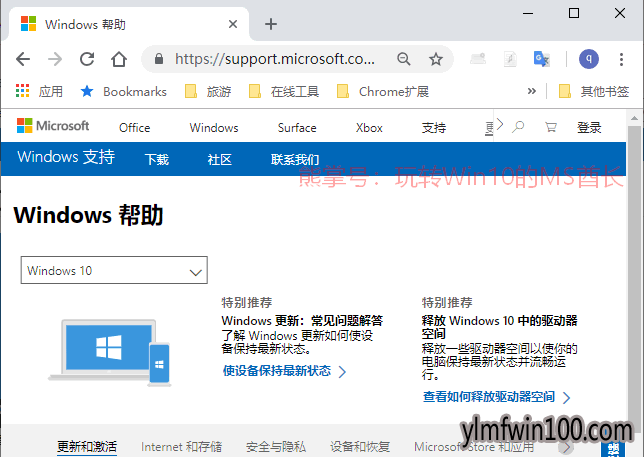Follow the 使设备保持最新状态 link
The width and height of the screenshot is (644, 457).
[284, 371]
